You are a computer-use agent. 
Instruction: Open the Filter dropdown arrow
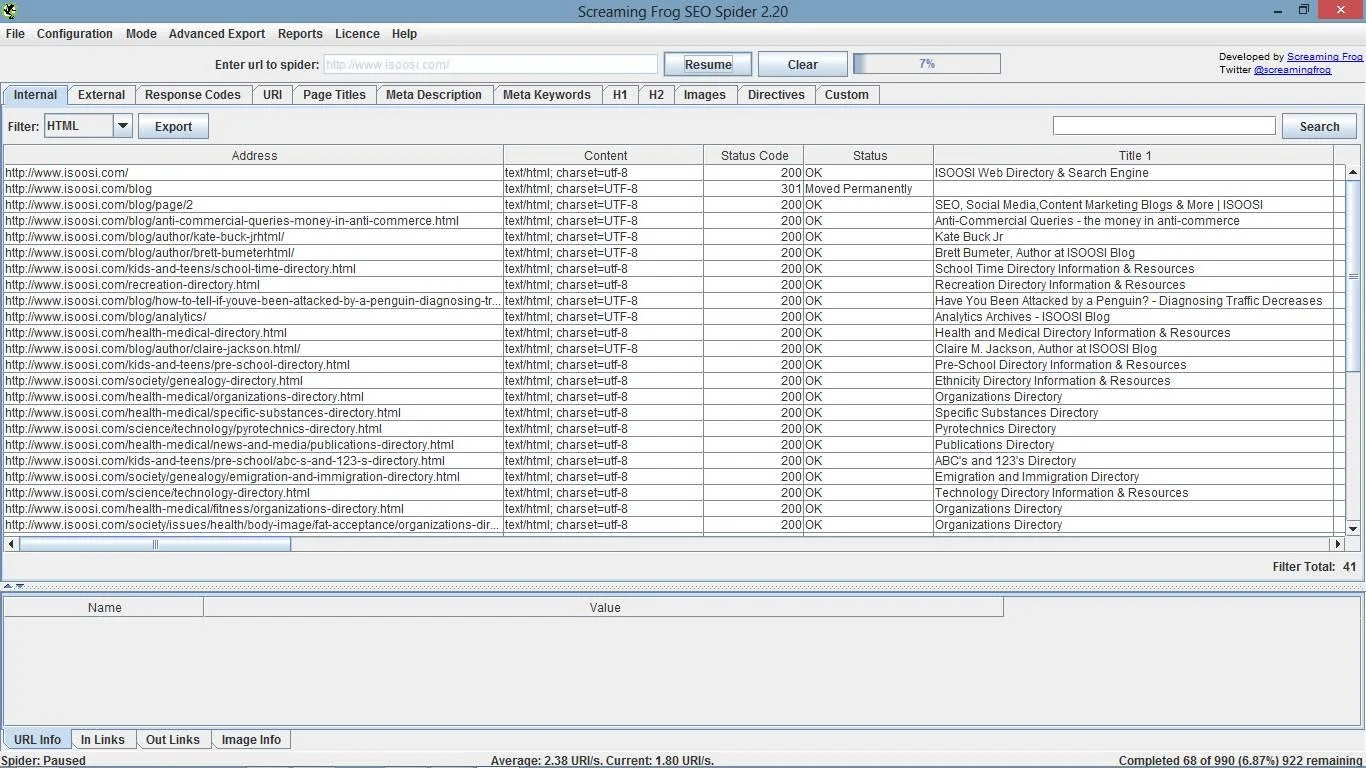[123, 126]
